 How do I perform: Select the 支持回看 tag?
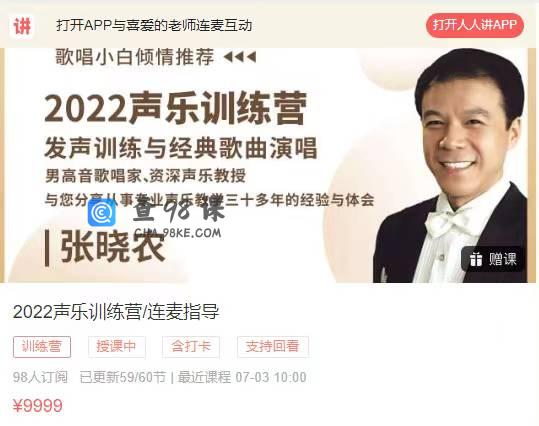point(273,347)
